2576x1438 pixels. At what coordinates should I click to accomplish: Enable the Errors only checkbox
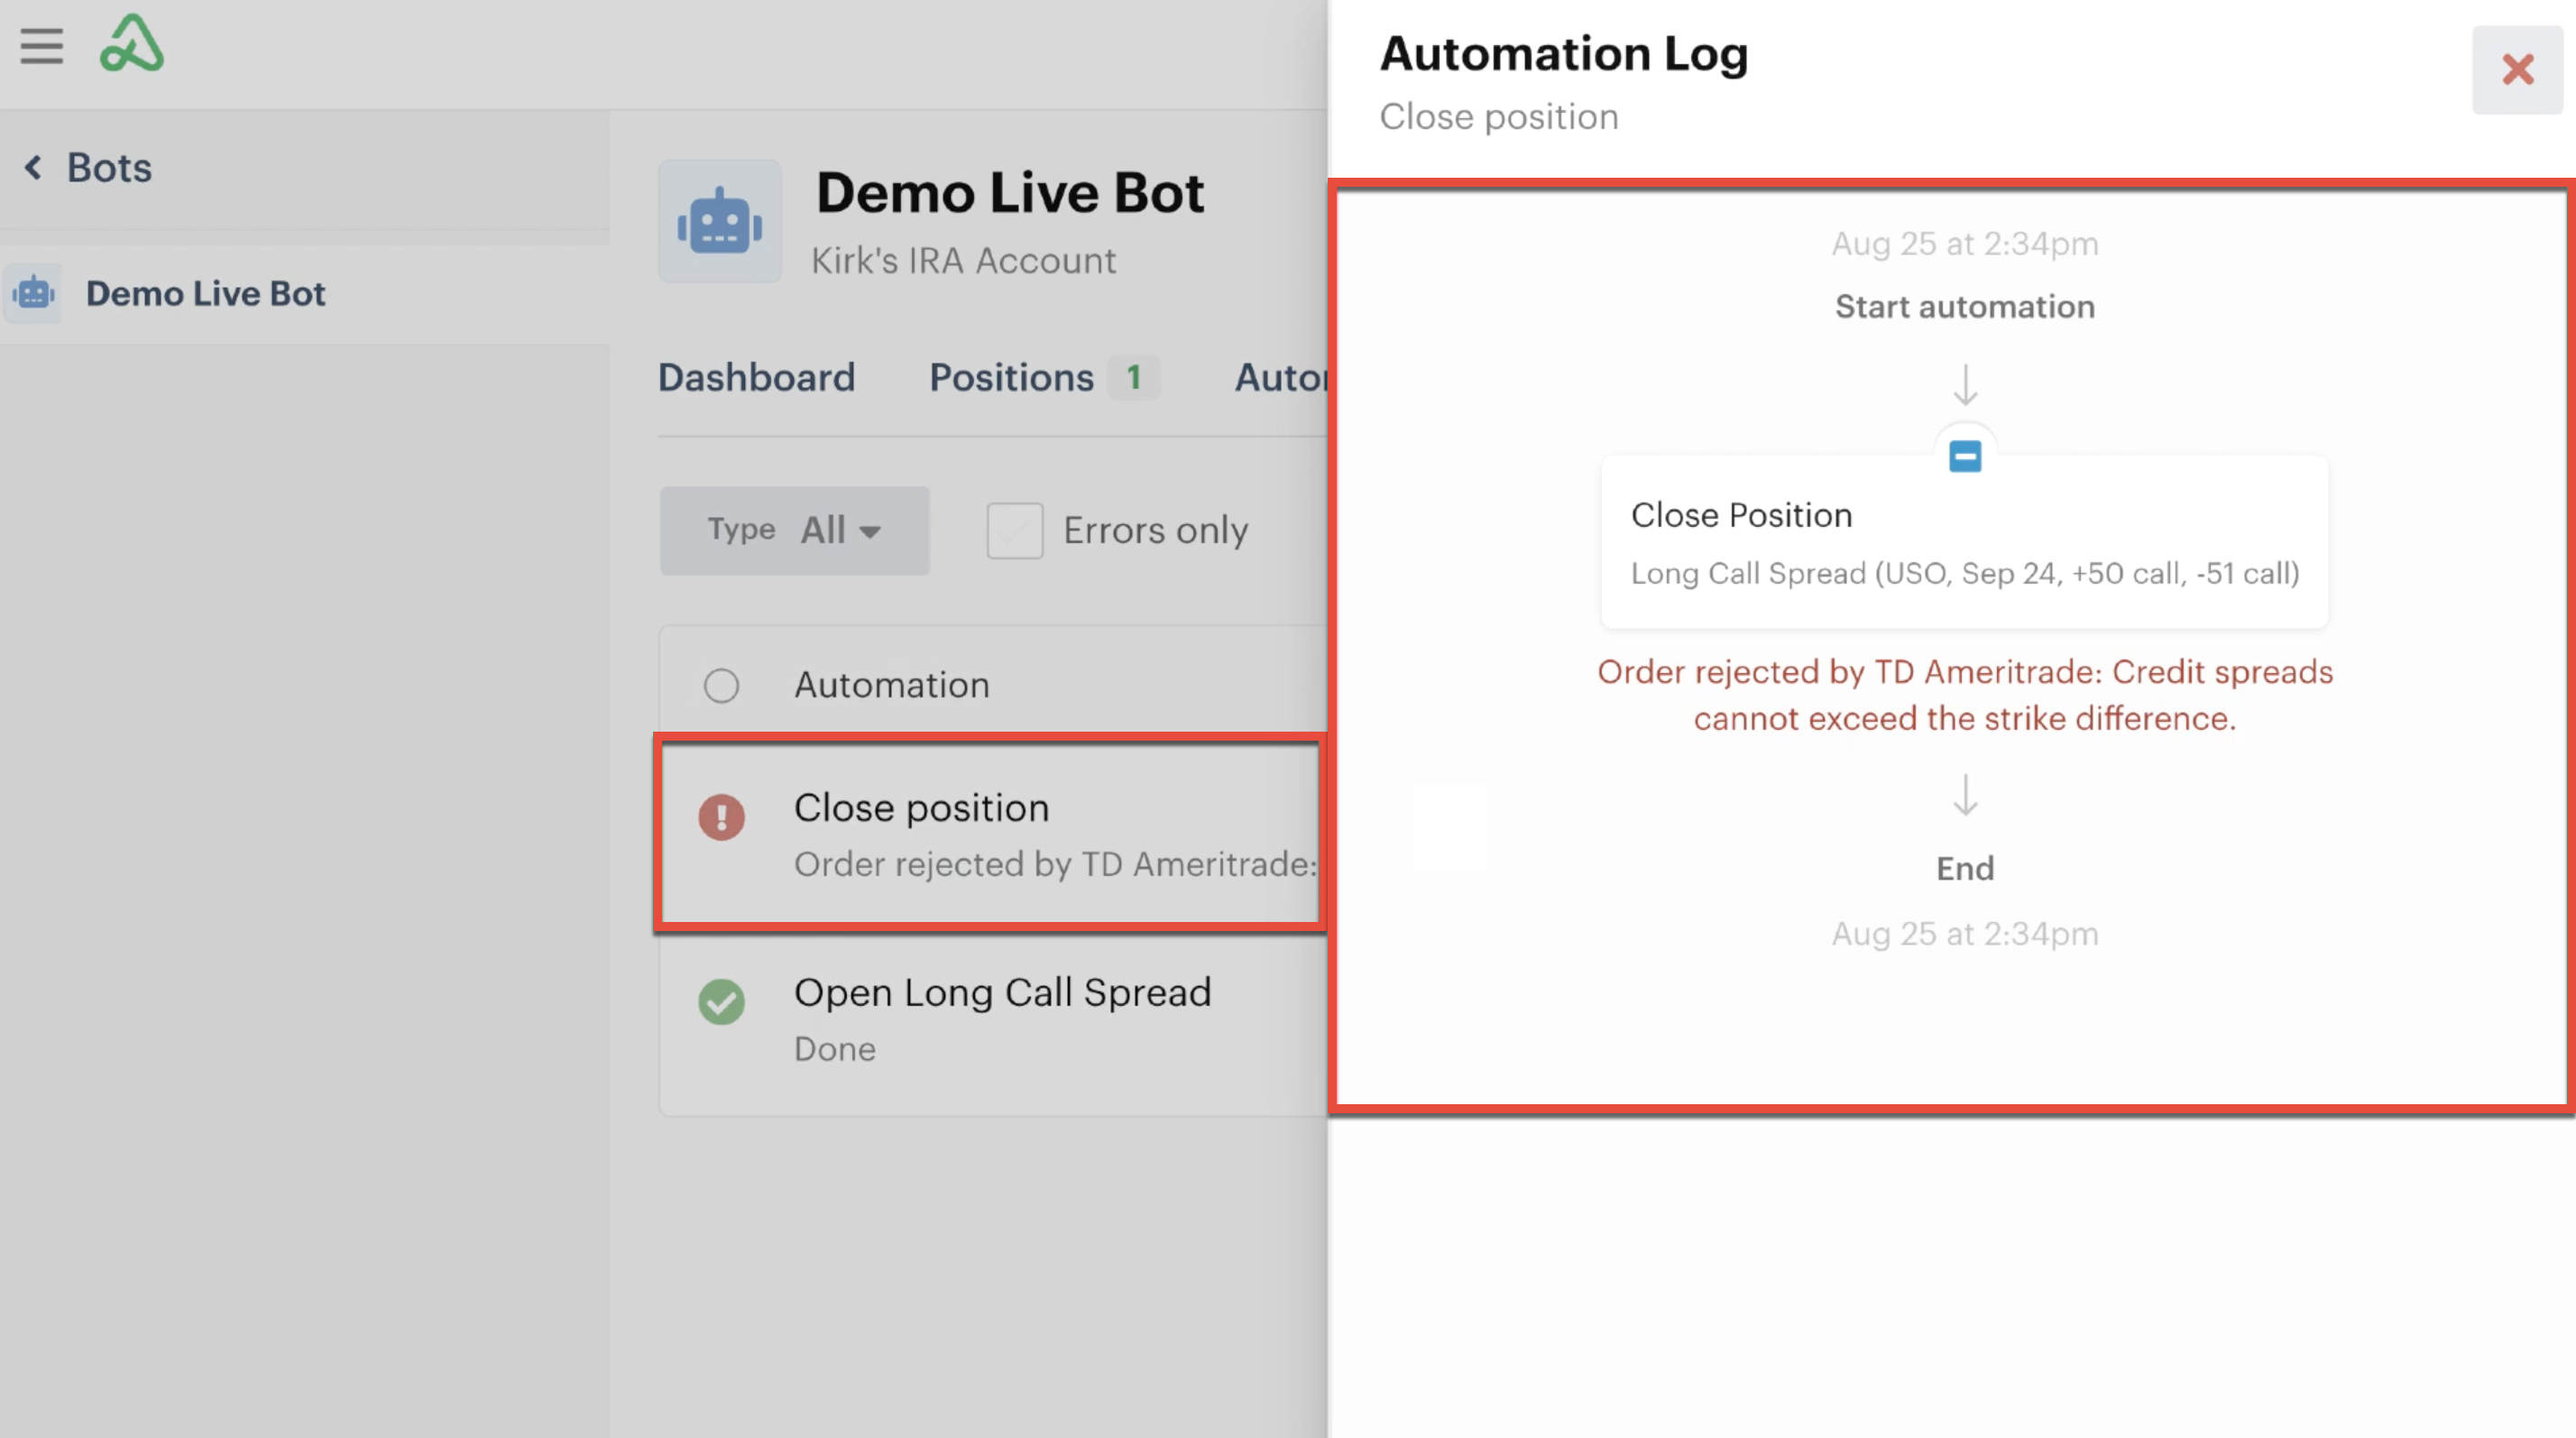click(x=1014, y=530)
